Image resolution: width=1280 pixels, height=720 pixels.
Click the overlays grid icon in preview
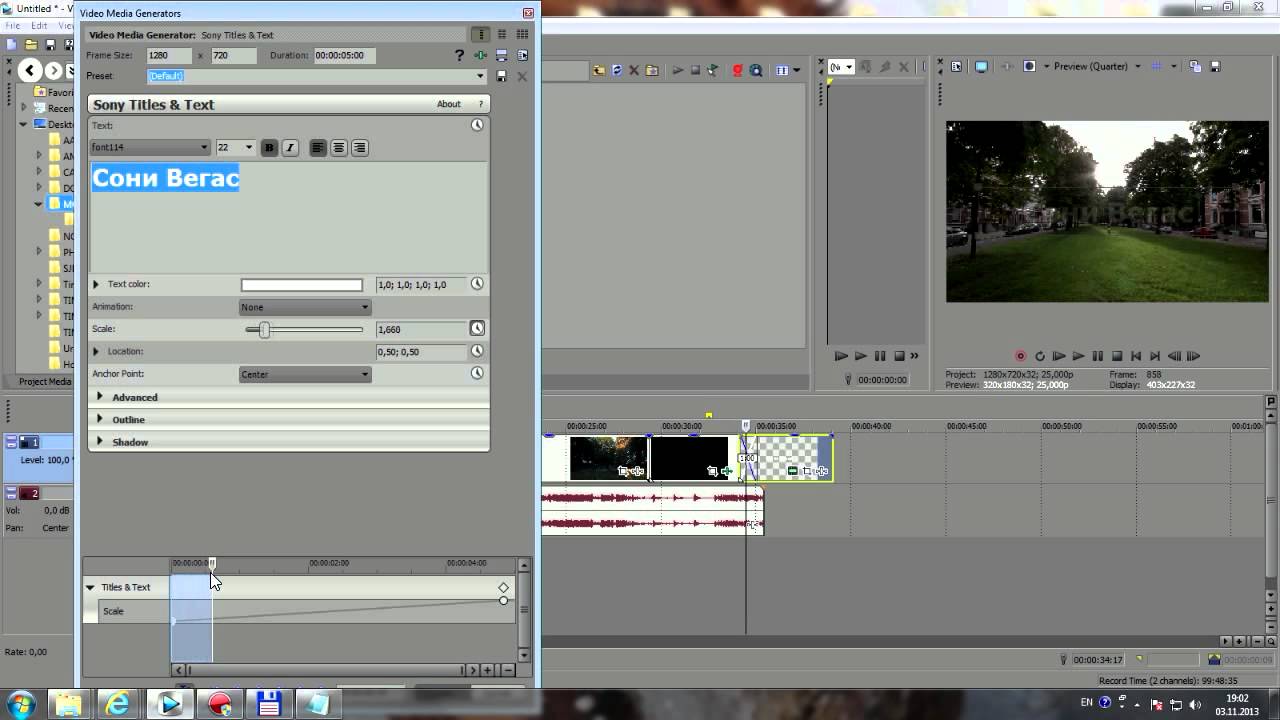1156,67
